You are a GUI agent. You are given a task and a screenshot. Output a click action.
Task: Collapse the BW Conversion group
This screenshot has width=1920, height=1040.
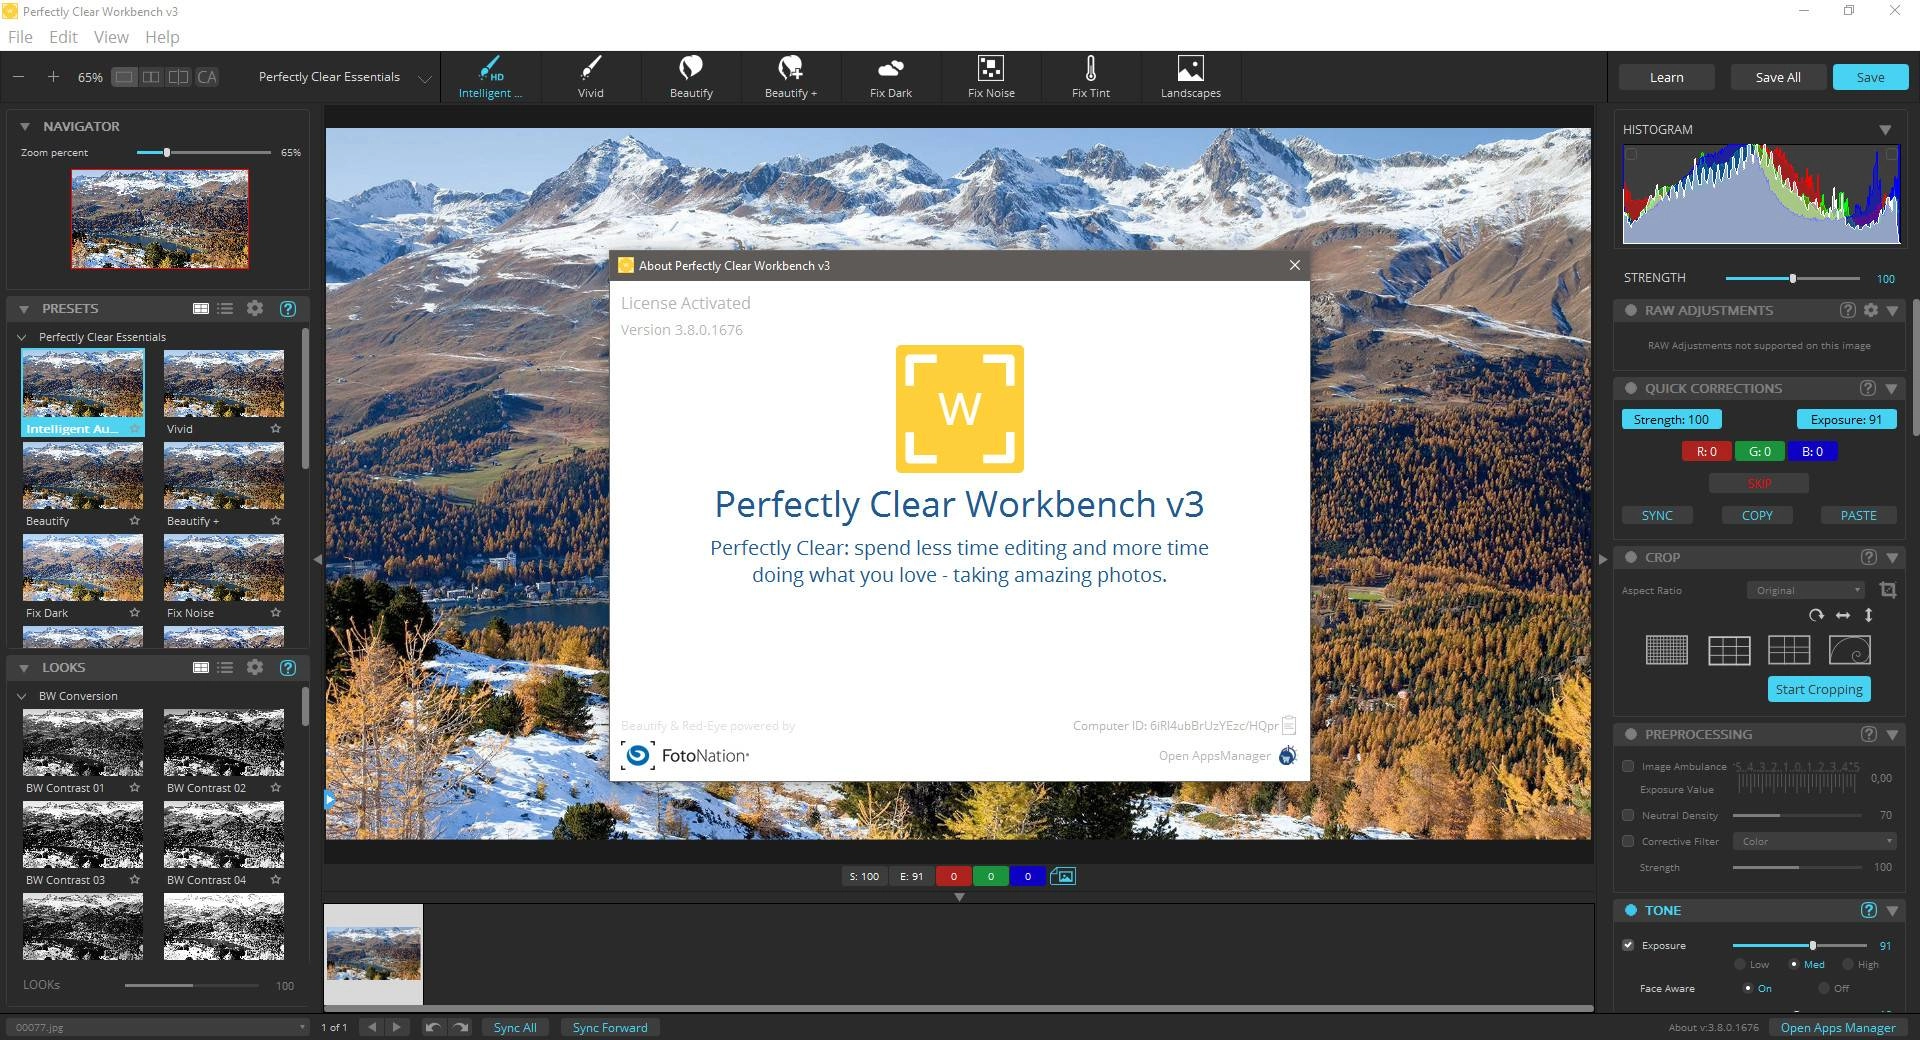22,696
